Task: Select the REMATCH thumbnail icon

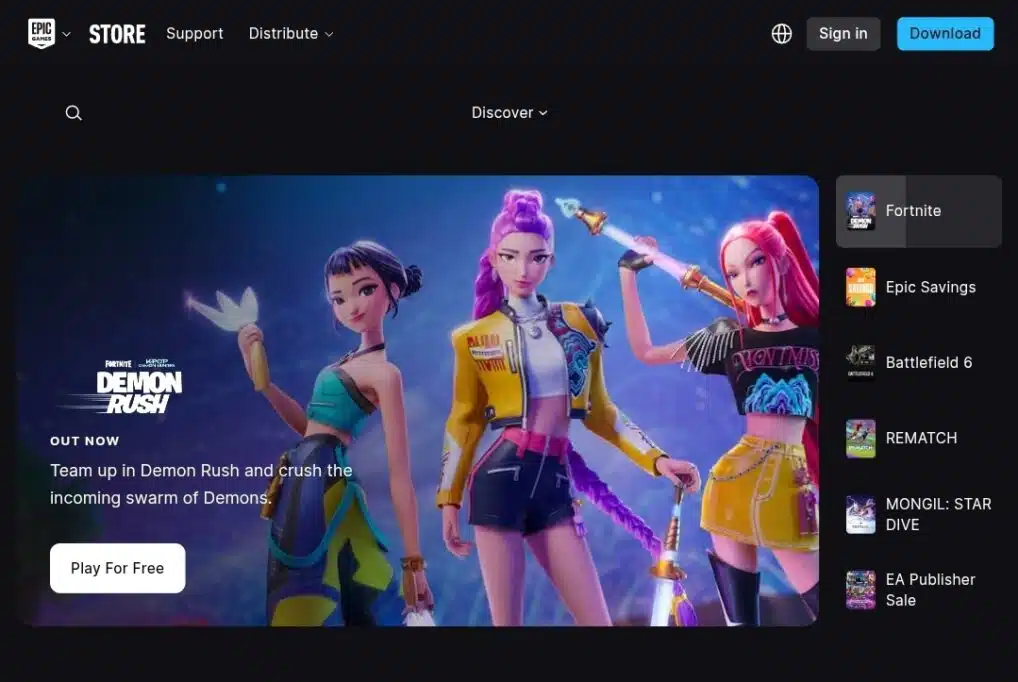Action: click(x=860, y=438)
